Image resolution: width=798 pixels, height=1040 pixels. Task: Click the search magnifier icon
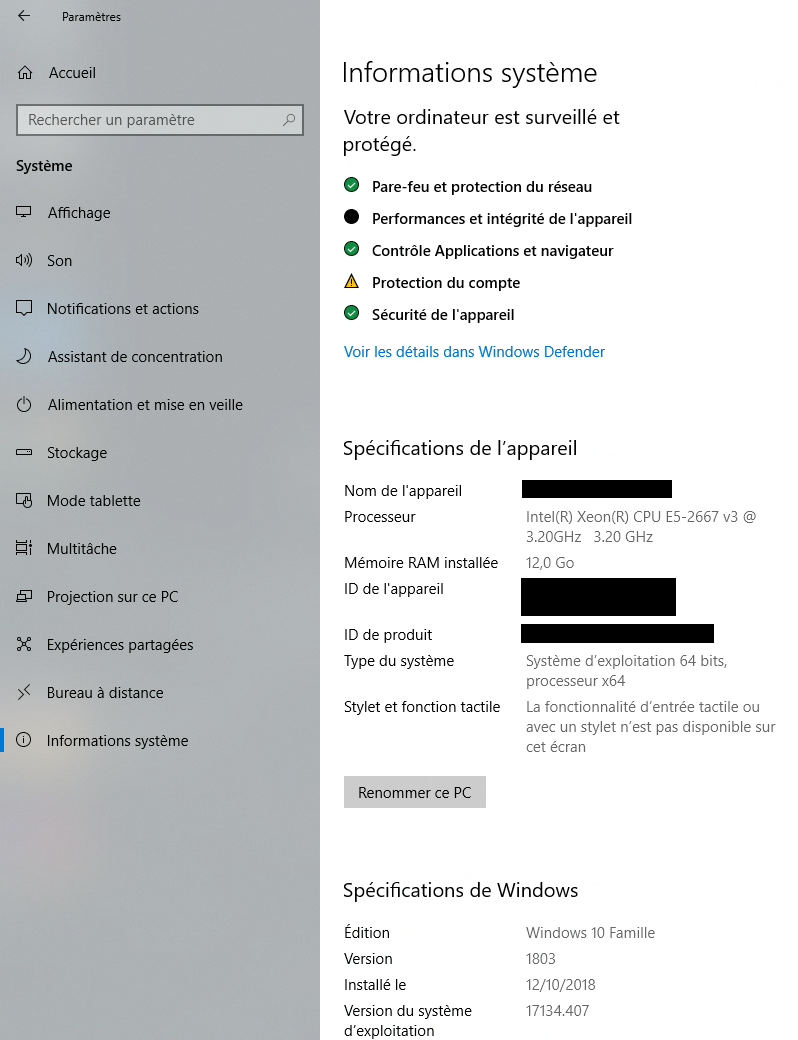(x=289, y=120)
